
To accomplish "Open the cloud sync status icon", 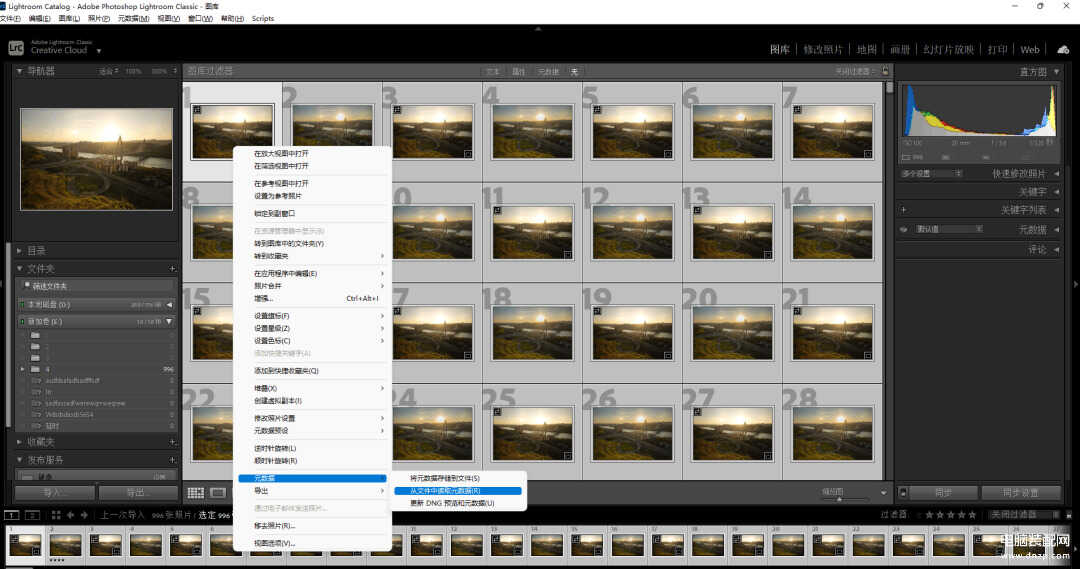I will tap(1063, 50).
